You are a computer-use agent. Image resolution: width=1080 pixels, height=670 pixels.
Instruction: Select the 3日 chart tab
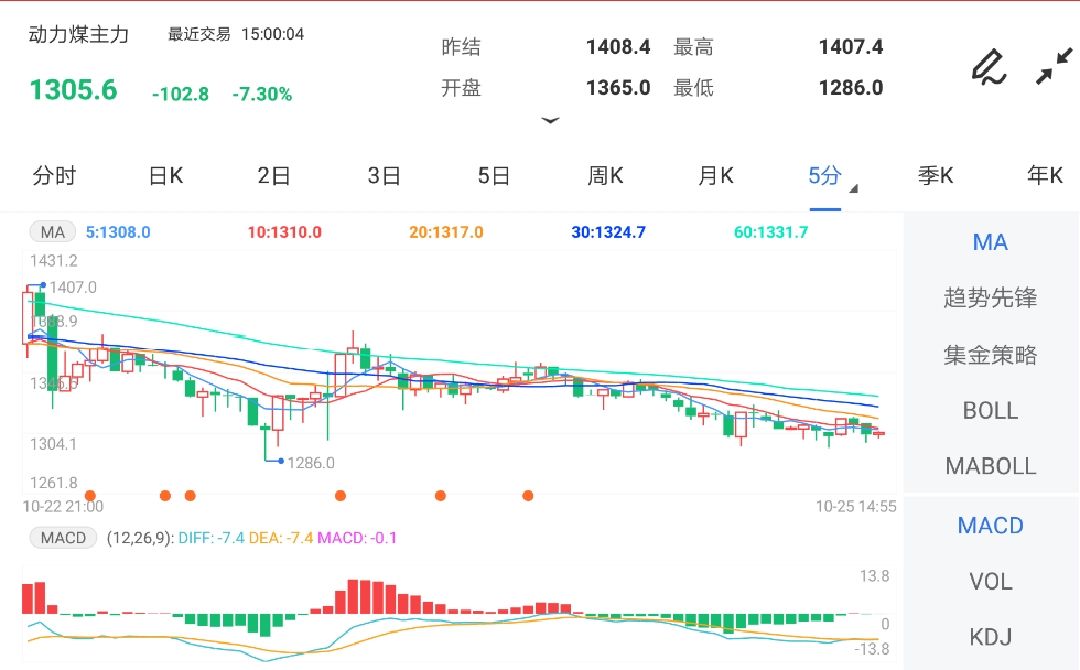384,176
